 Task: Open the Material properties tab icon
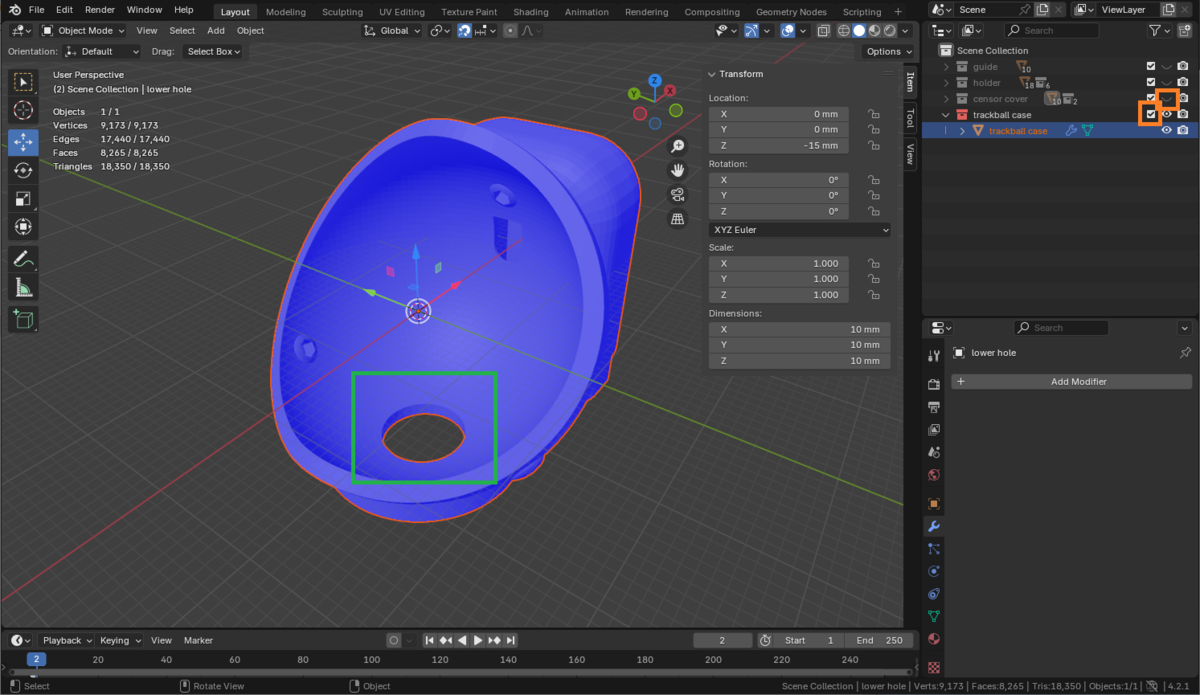pos(934,639)
